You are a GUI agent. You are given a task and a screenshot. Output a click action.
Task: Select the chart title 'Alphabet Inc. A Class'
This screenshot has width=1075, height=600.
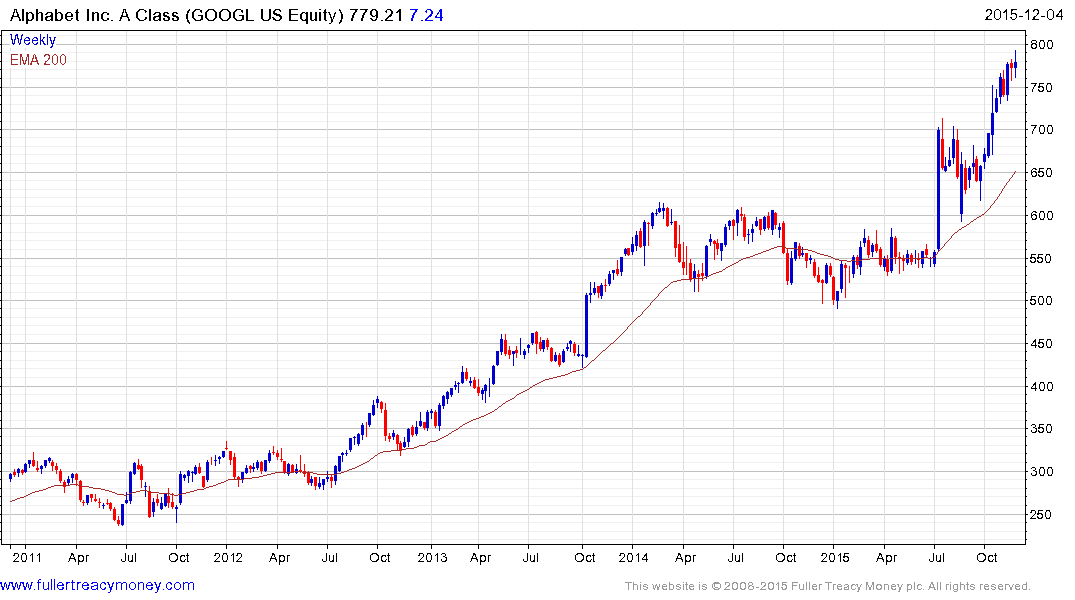pyautogui.click(x=95, y=14)
